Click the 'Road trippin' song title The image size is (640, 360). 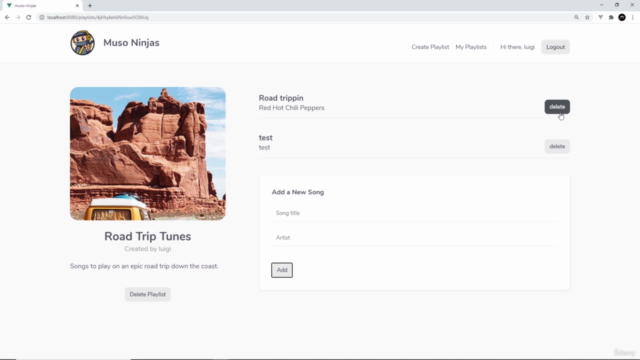pyautogui.click(x=281, y=98)
